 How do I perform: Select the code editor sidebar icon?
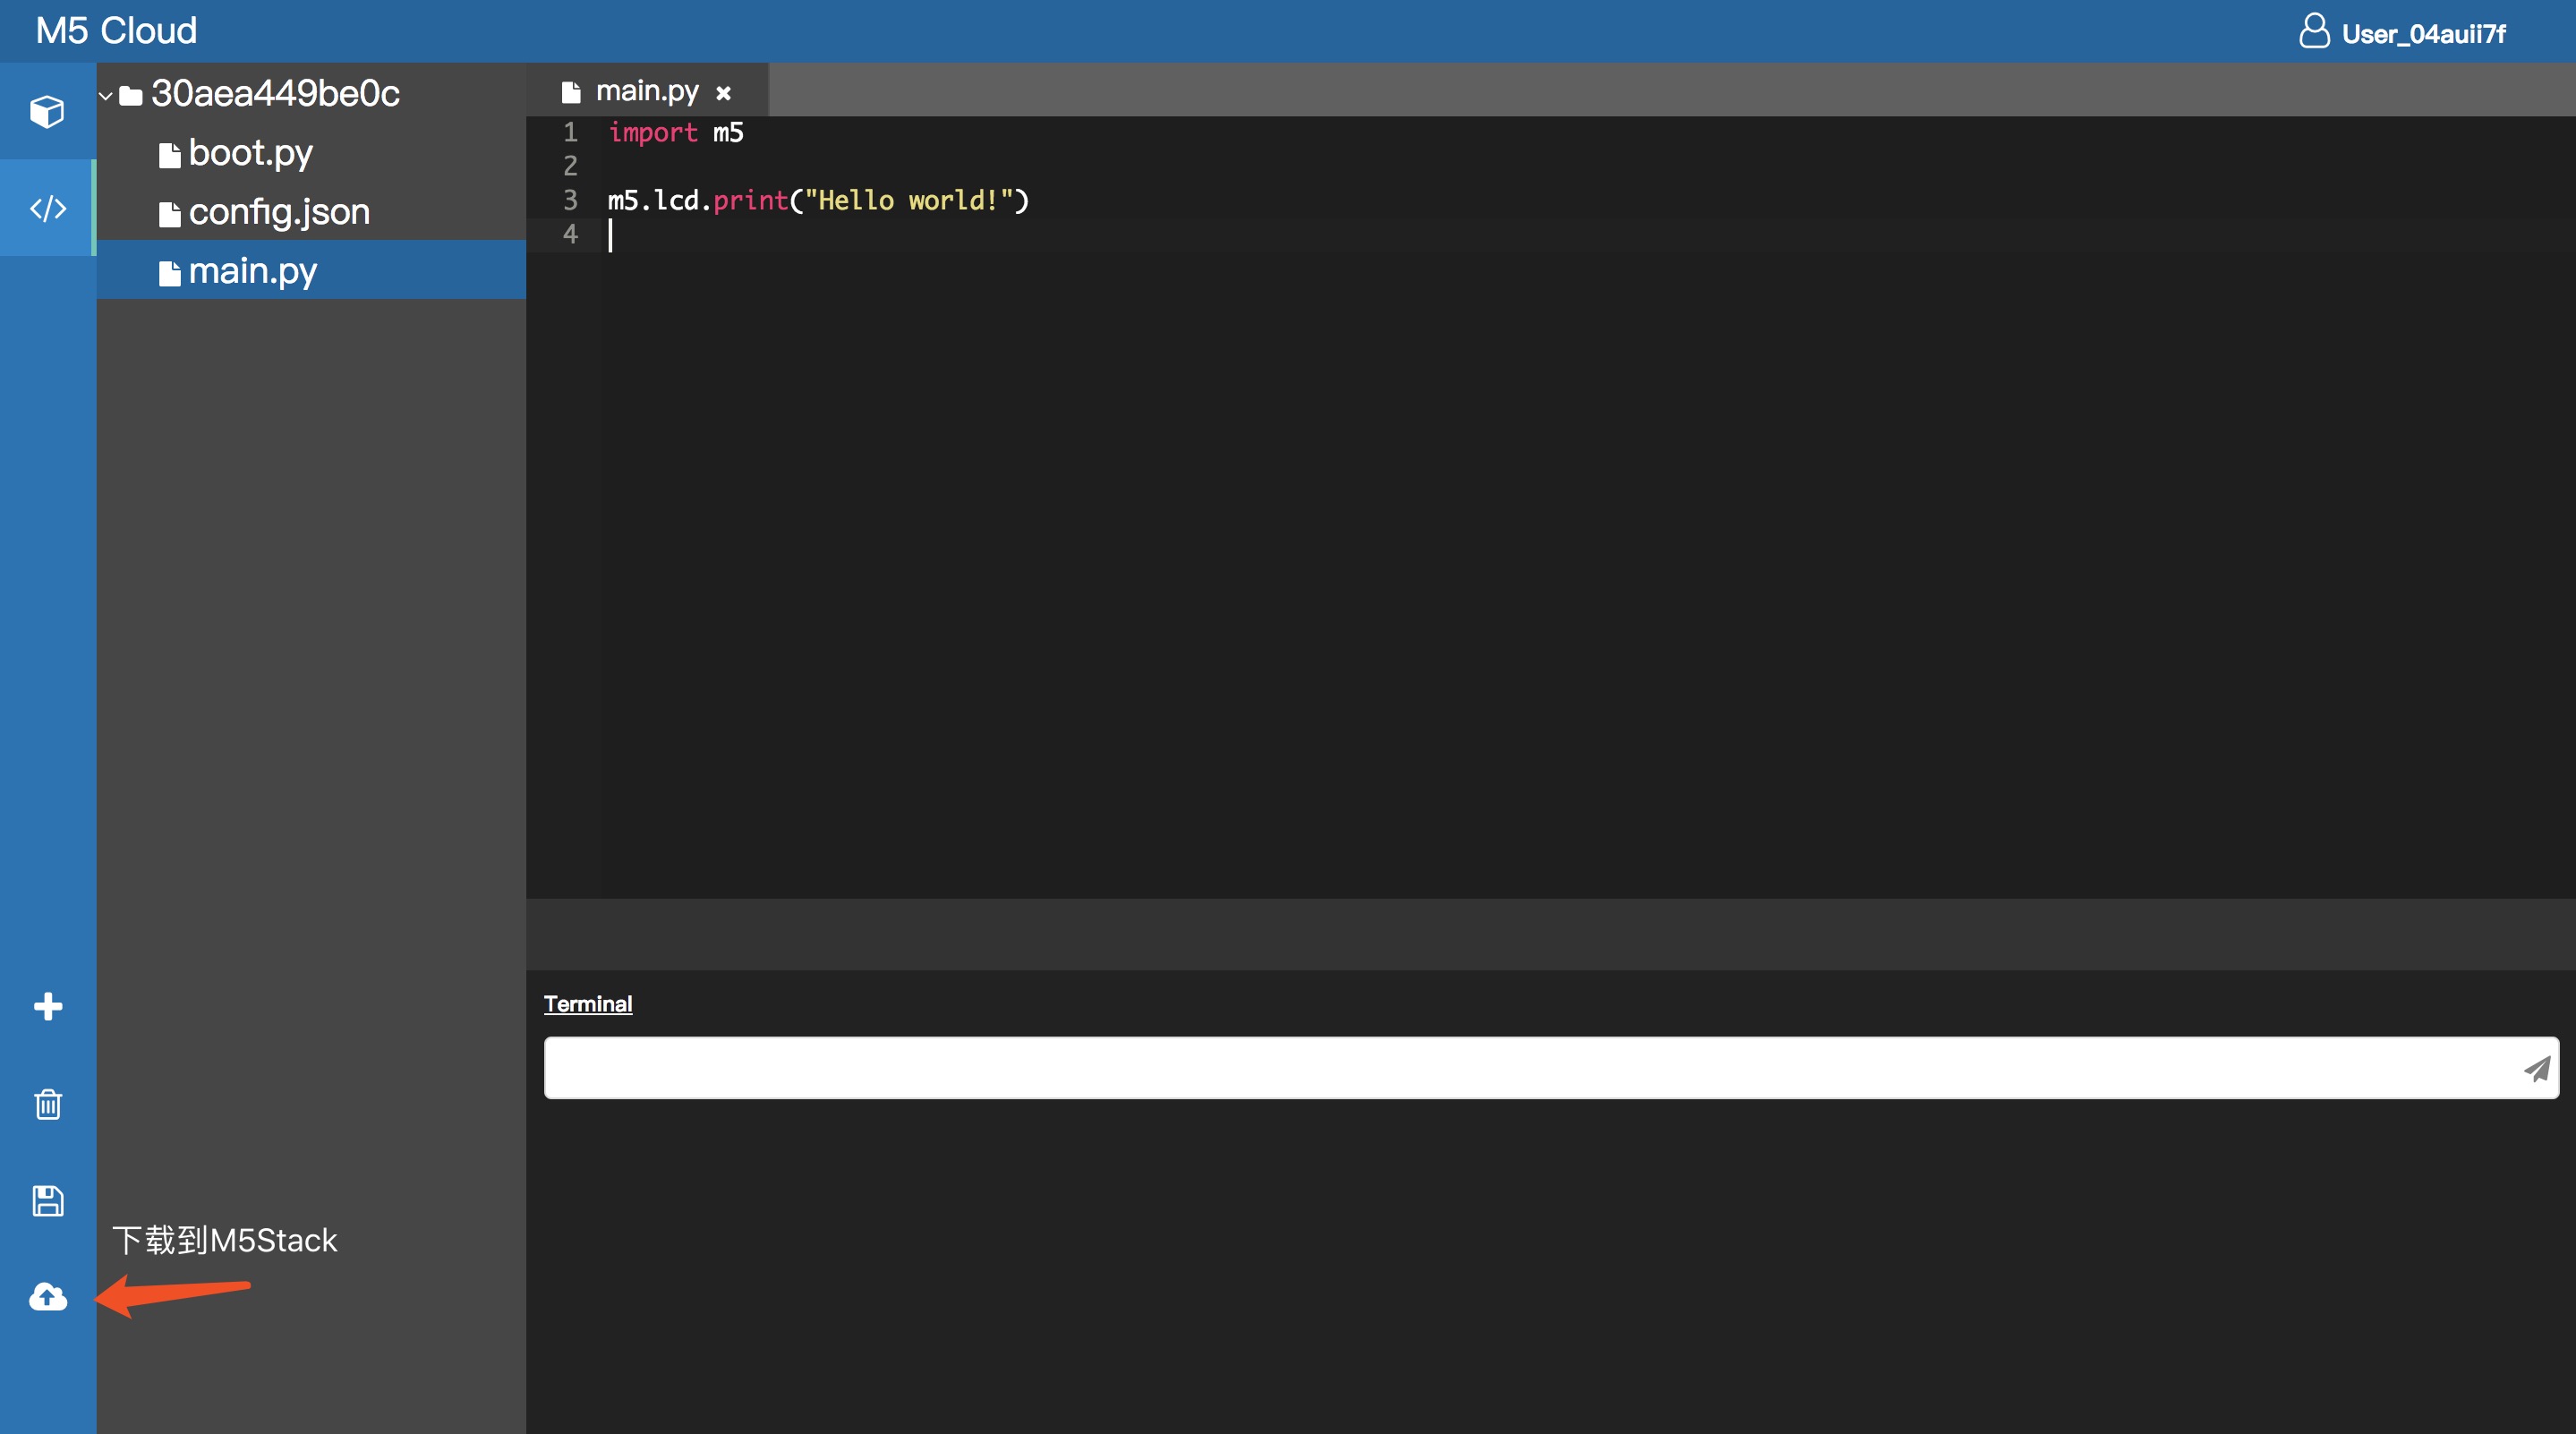point(47,208)
